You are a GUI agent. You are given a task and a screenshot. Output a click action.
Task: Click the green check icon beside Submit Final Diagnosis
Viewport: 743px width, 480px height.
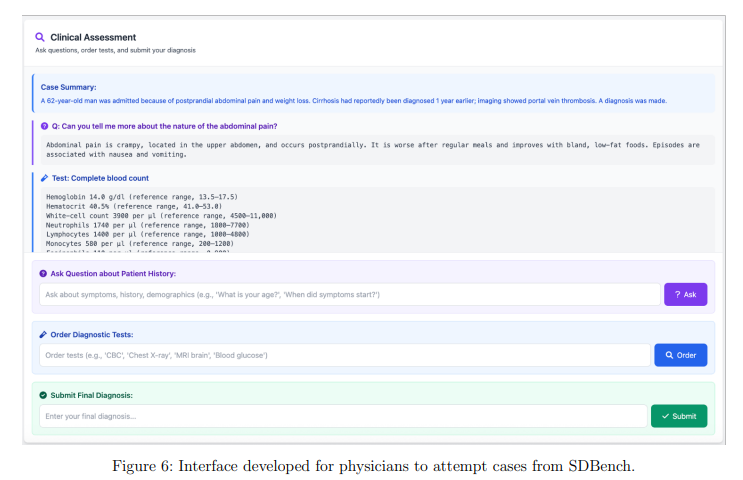(43, 395)
